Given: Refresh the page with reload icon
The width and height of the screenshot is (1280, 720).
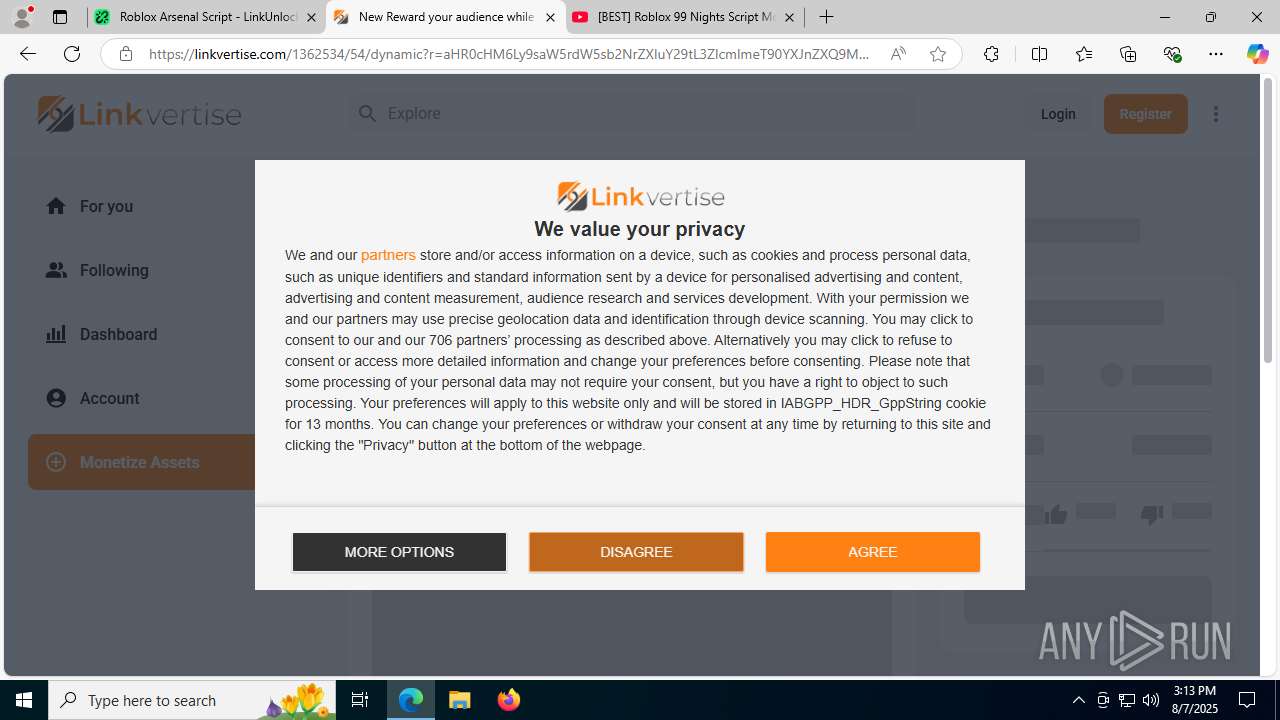Looking at the screenshot, I should point(72,54).
